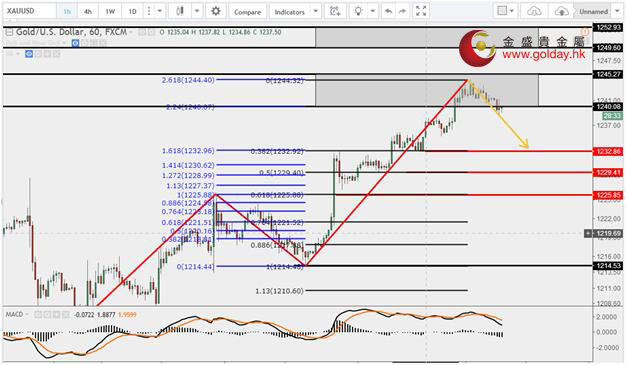This screenshot has width=627, height=365.
Task: Toggle fullscreen chart mode
Action: (421, 11)
